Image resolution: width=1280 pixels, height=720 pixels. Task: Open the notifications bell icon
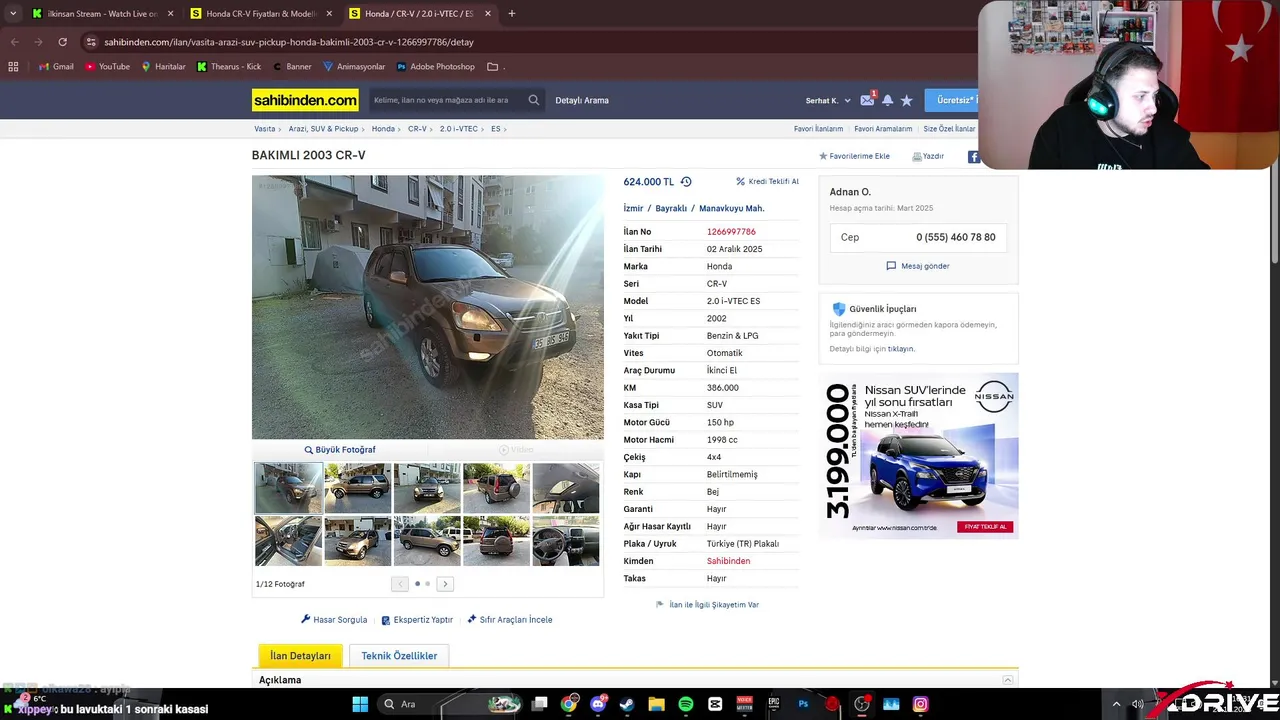pyautogui.click(x=887, y=100)
